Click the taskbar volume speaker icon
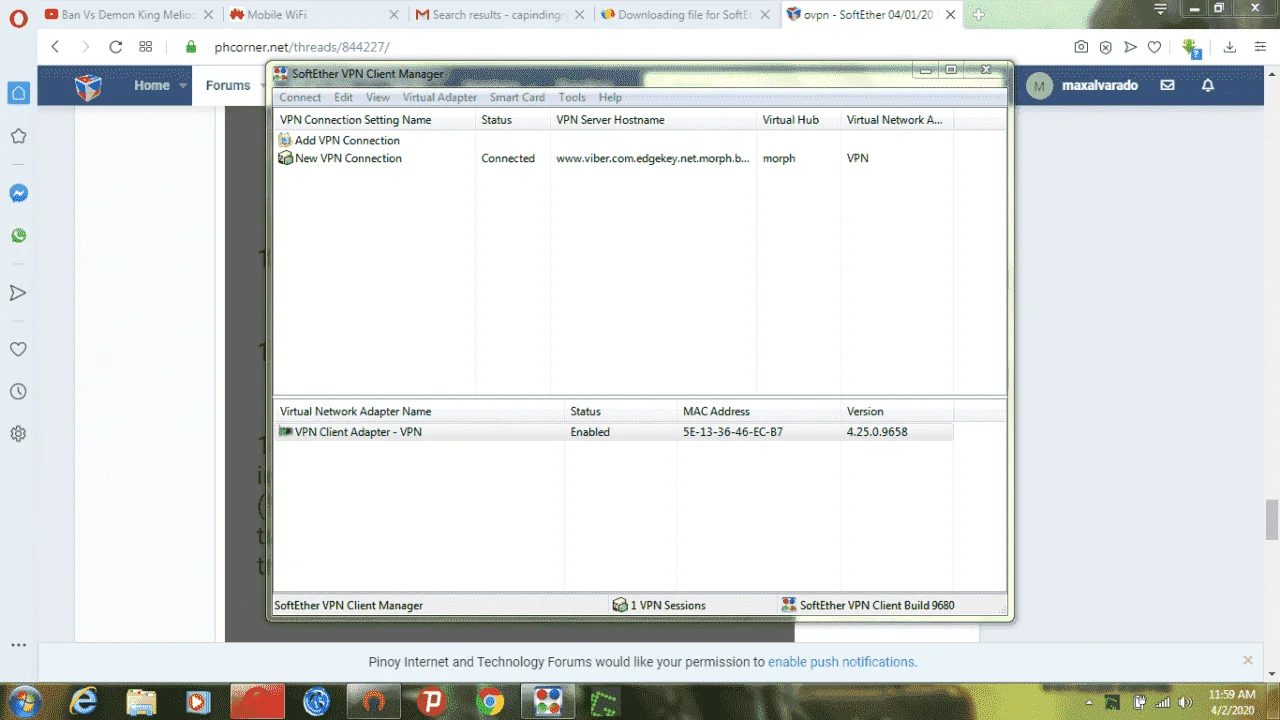The image size is (1280, 720). tap(1185, 702)
